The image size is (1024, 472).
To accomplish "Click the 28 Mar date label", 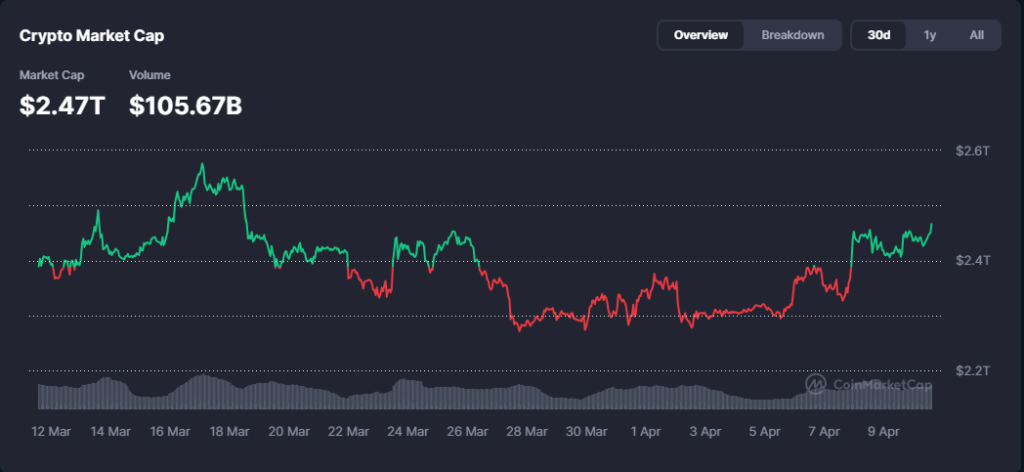I will click(x=527, y=432).
